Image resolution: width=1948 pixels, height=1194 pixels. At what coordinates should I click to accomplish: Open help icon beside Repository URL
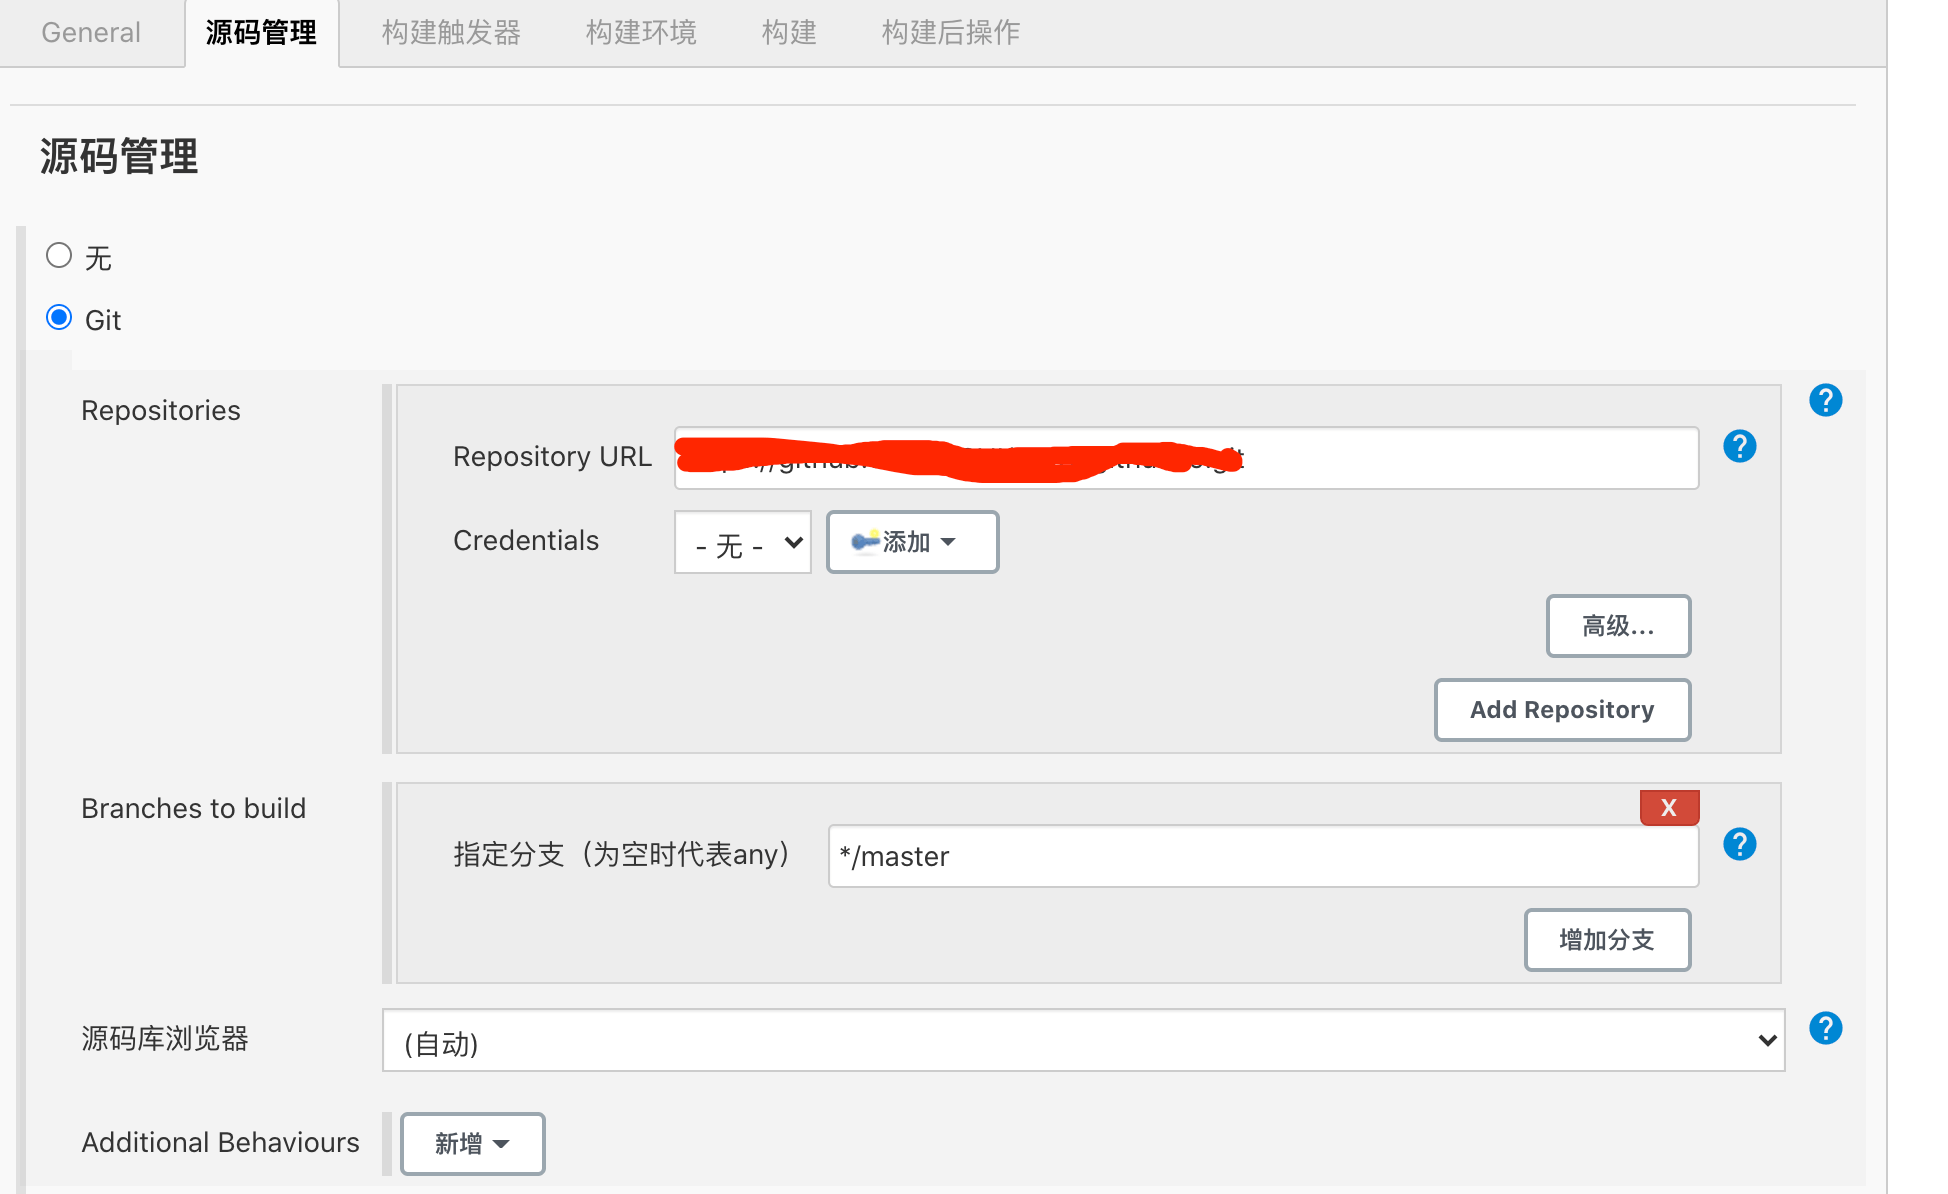1739,446
